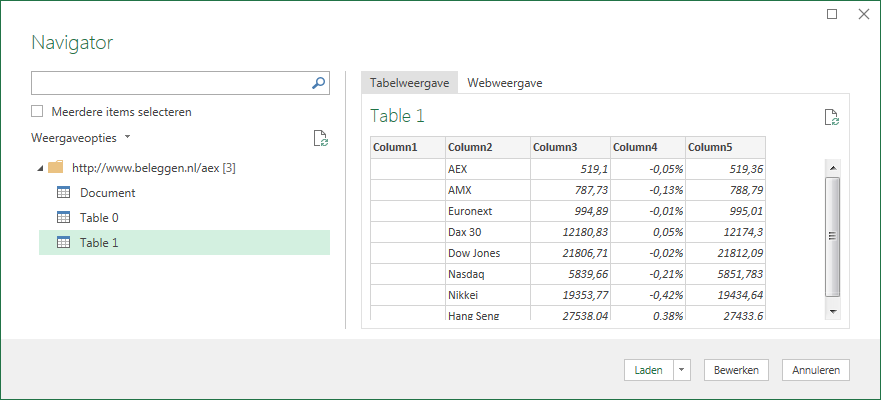The height and width of the screenshot is (400, 881).
Task: Collapse the beleggen.nl/aex tree node
Action: click(40, 167)
